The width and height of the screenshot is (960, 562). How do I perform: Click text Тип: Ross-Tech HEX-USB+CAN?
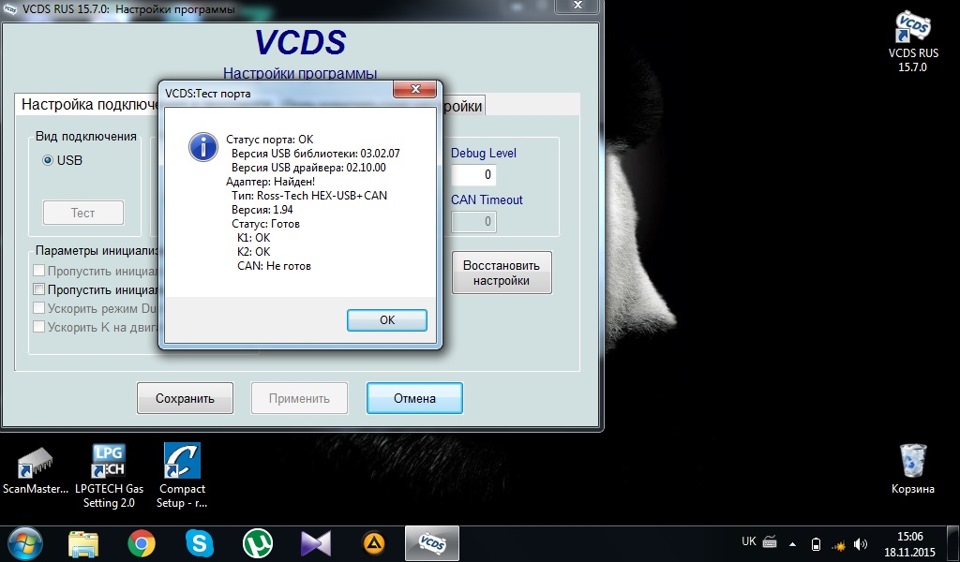309,196
